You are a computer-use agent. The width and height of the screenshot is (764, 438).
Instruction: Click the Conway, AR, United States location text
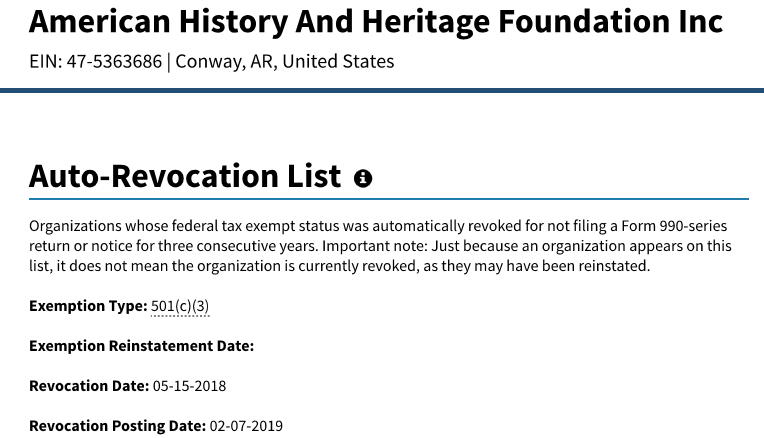(285, 61)
